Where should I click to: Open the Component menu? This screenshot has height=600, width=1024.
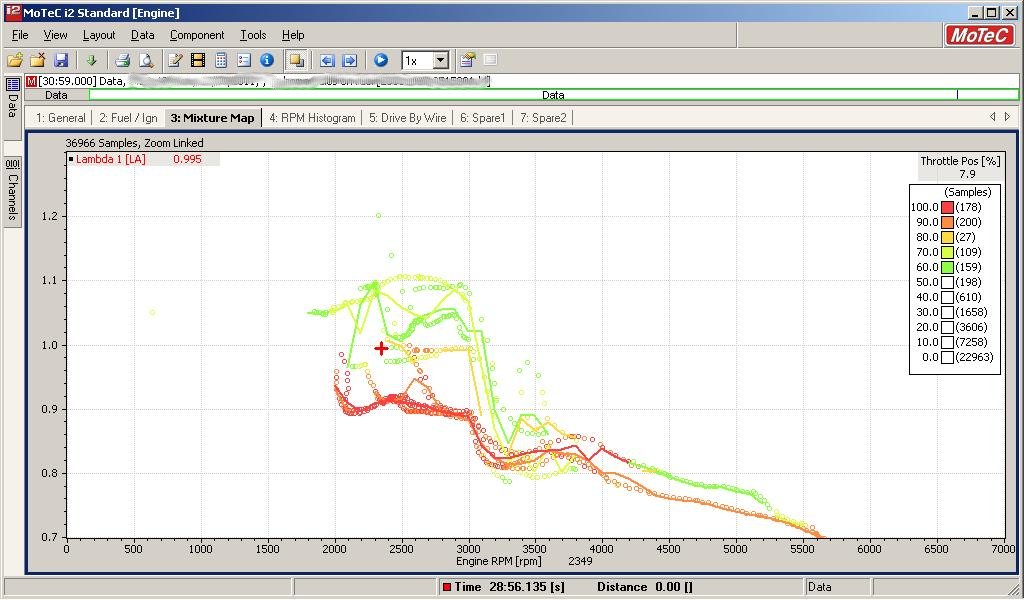point(197,35)
